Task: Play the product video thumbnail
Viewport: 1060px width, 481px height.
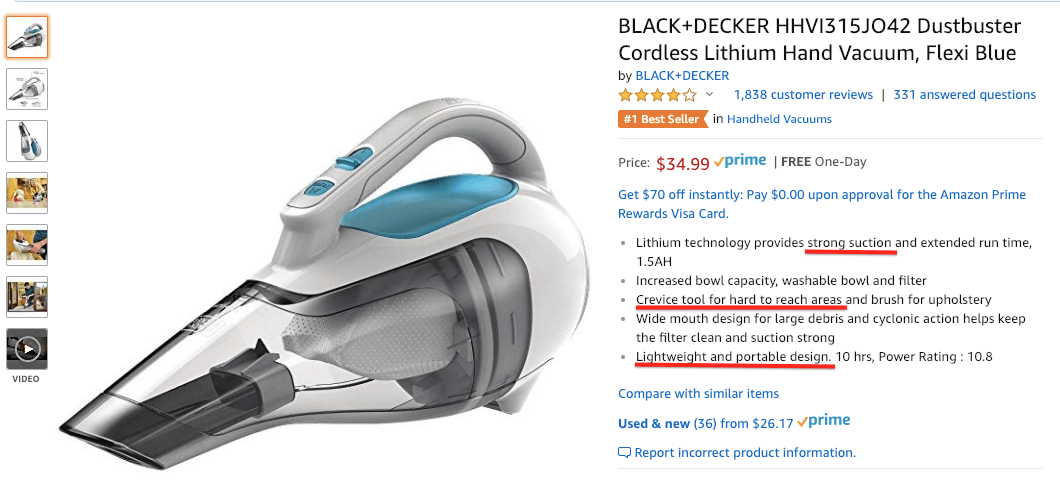Action: click(x=27, y=349)
